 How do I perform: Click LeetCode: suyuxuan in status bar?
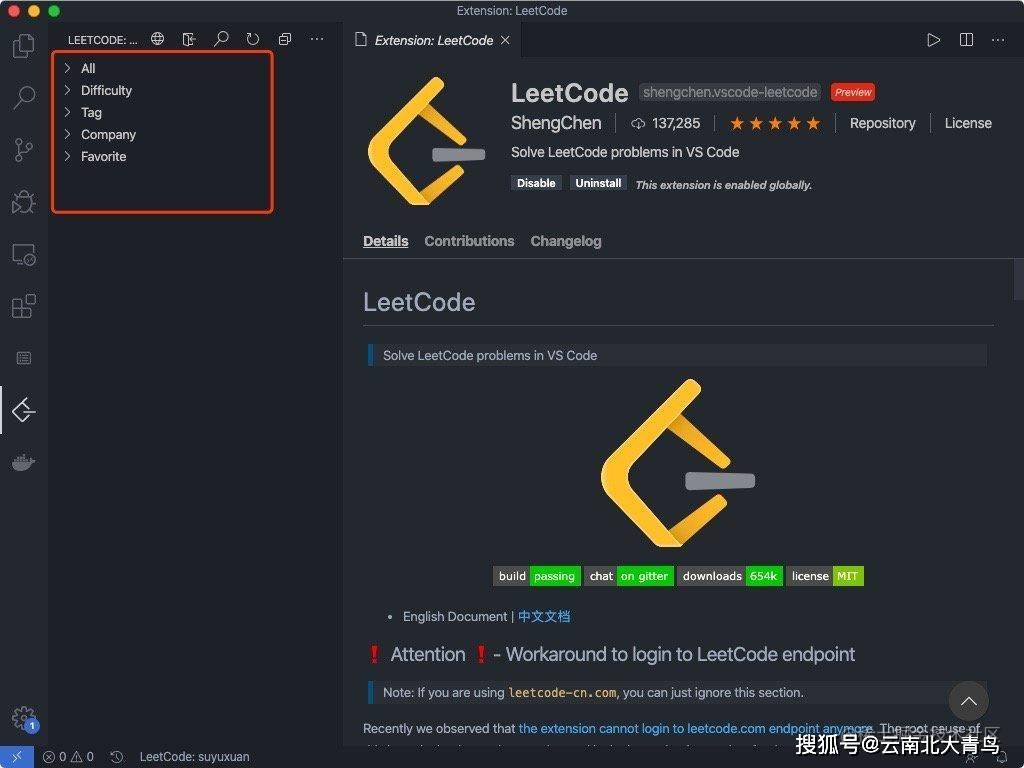[194, 756]
